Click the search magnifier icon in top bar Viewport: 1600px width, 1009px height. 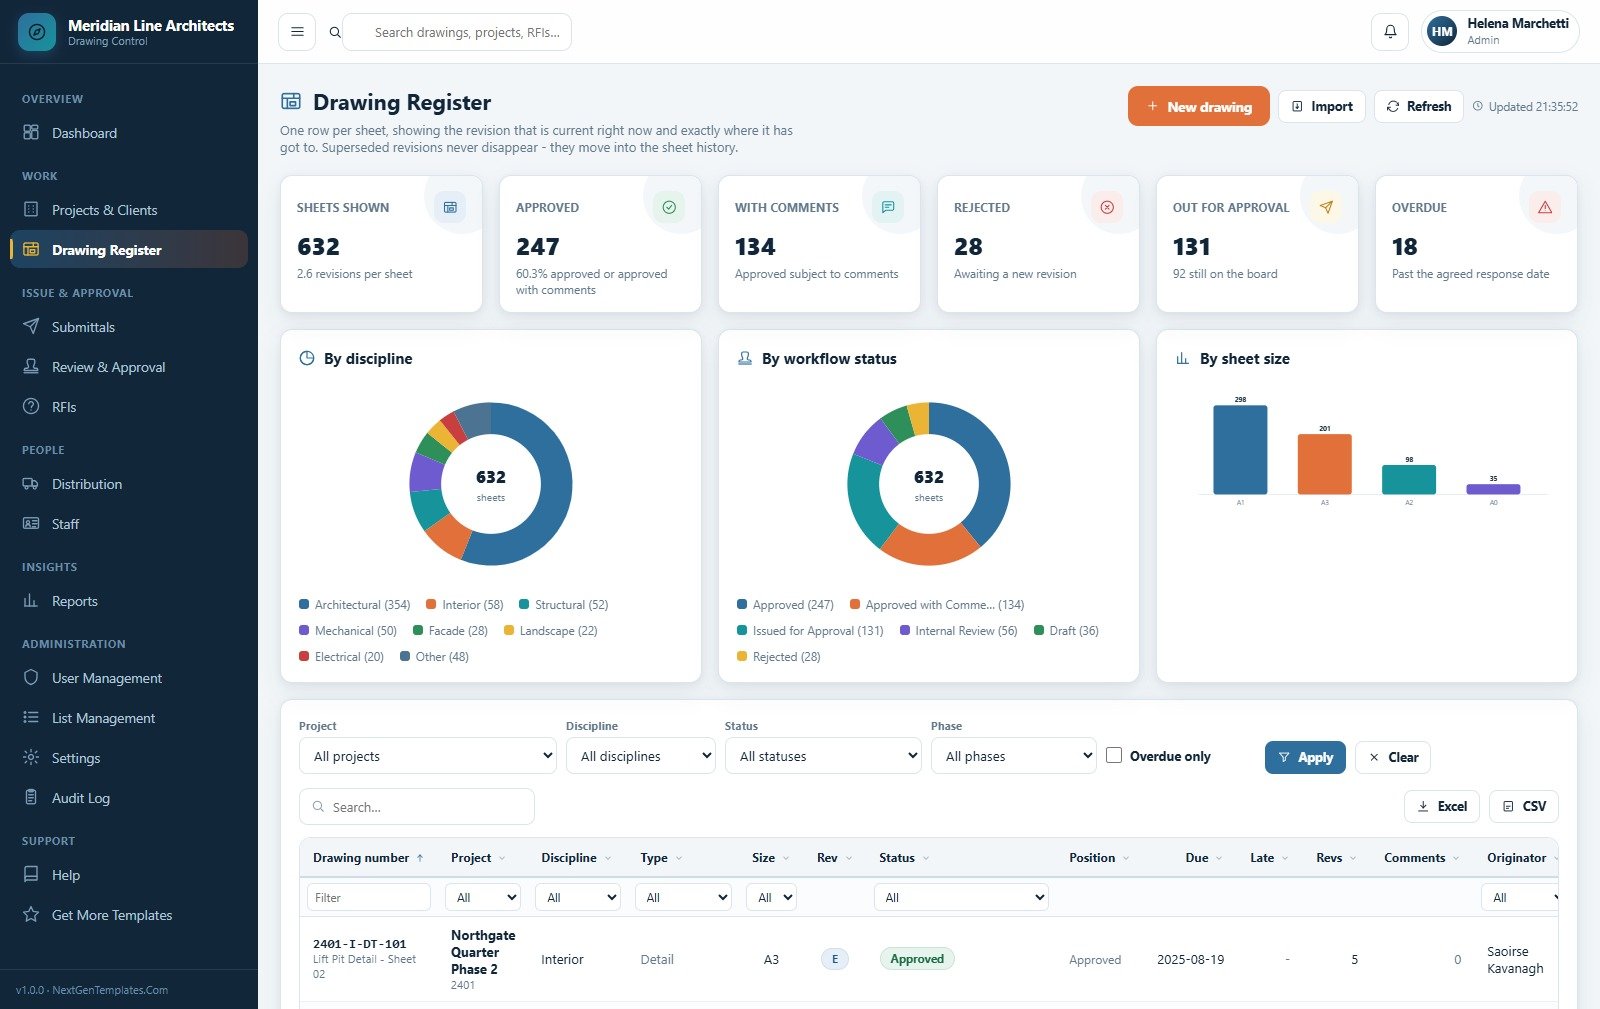click(335, 32)
